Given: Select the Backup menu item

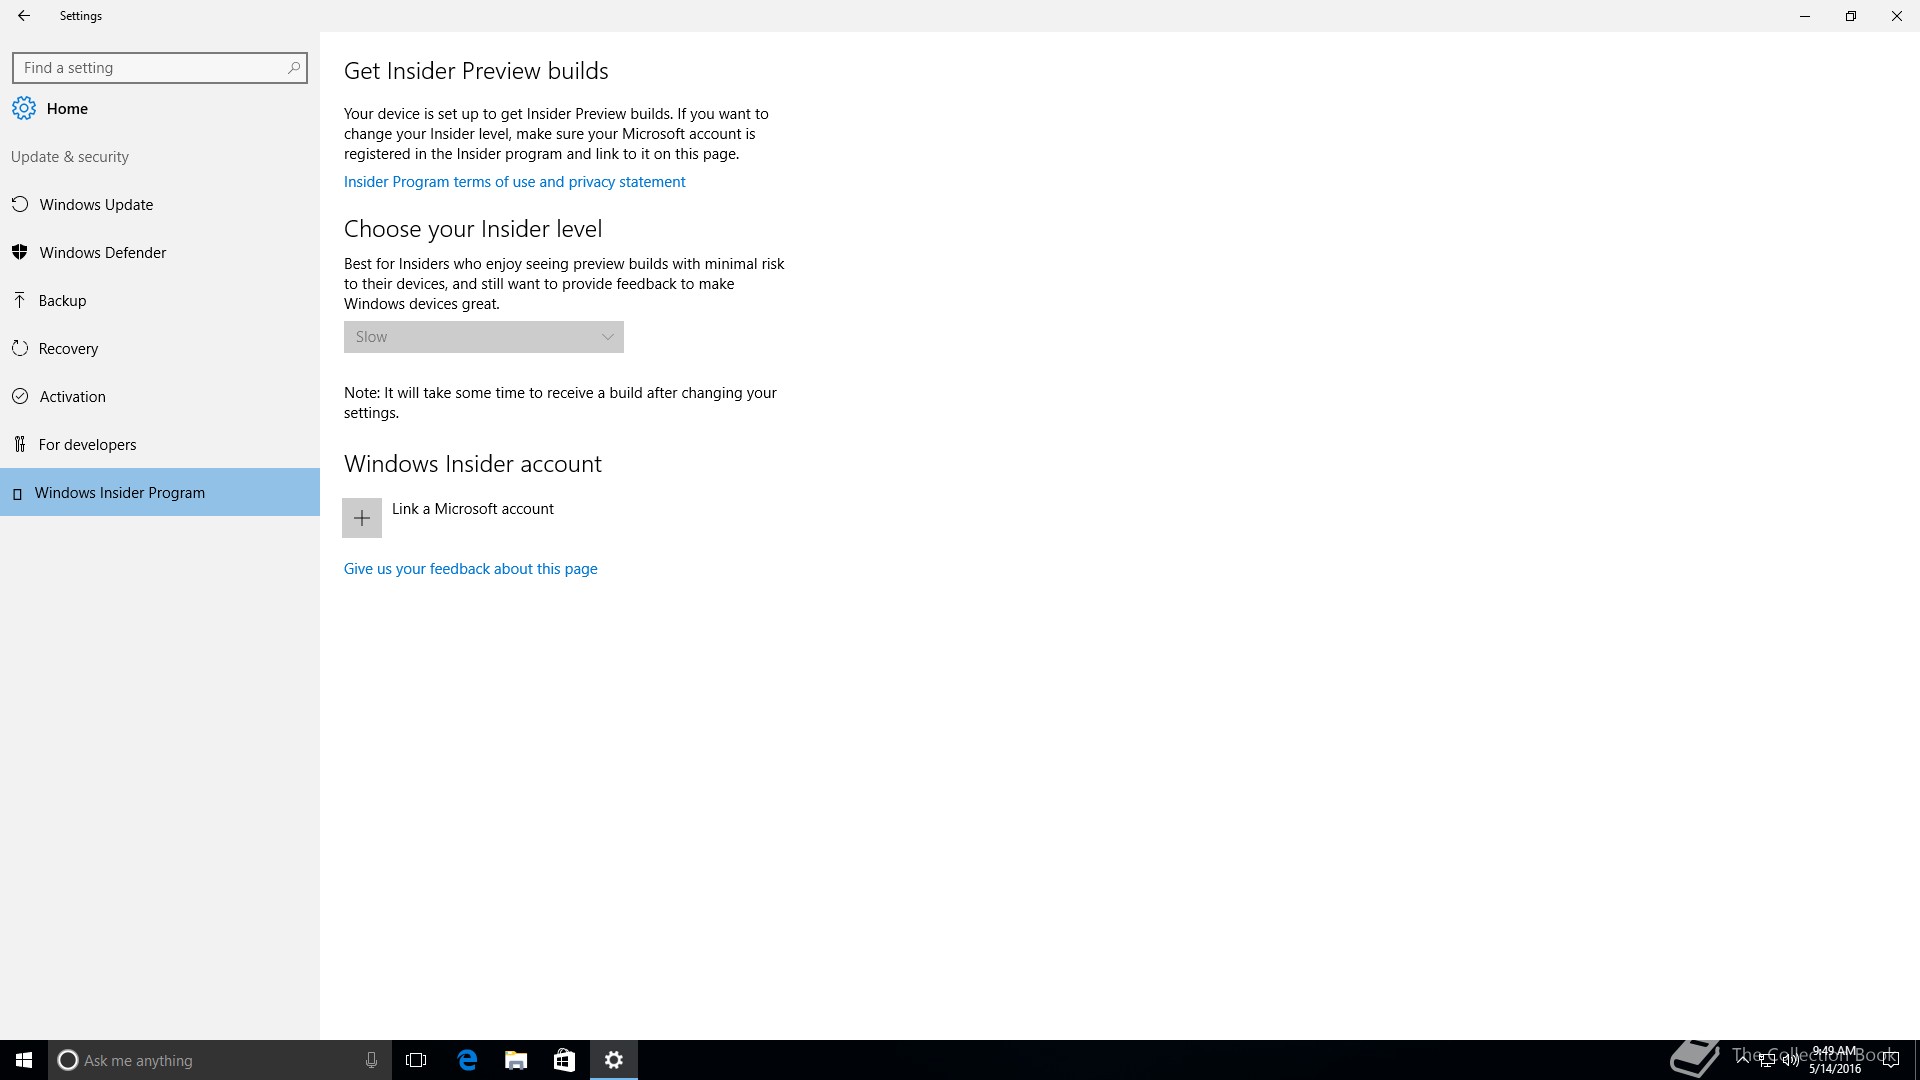Looking at the screenshot, I should tap(62, 301).
